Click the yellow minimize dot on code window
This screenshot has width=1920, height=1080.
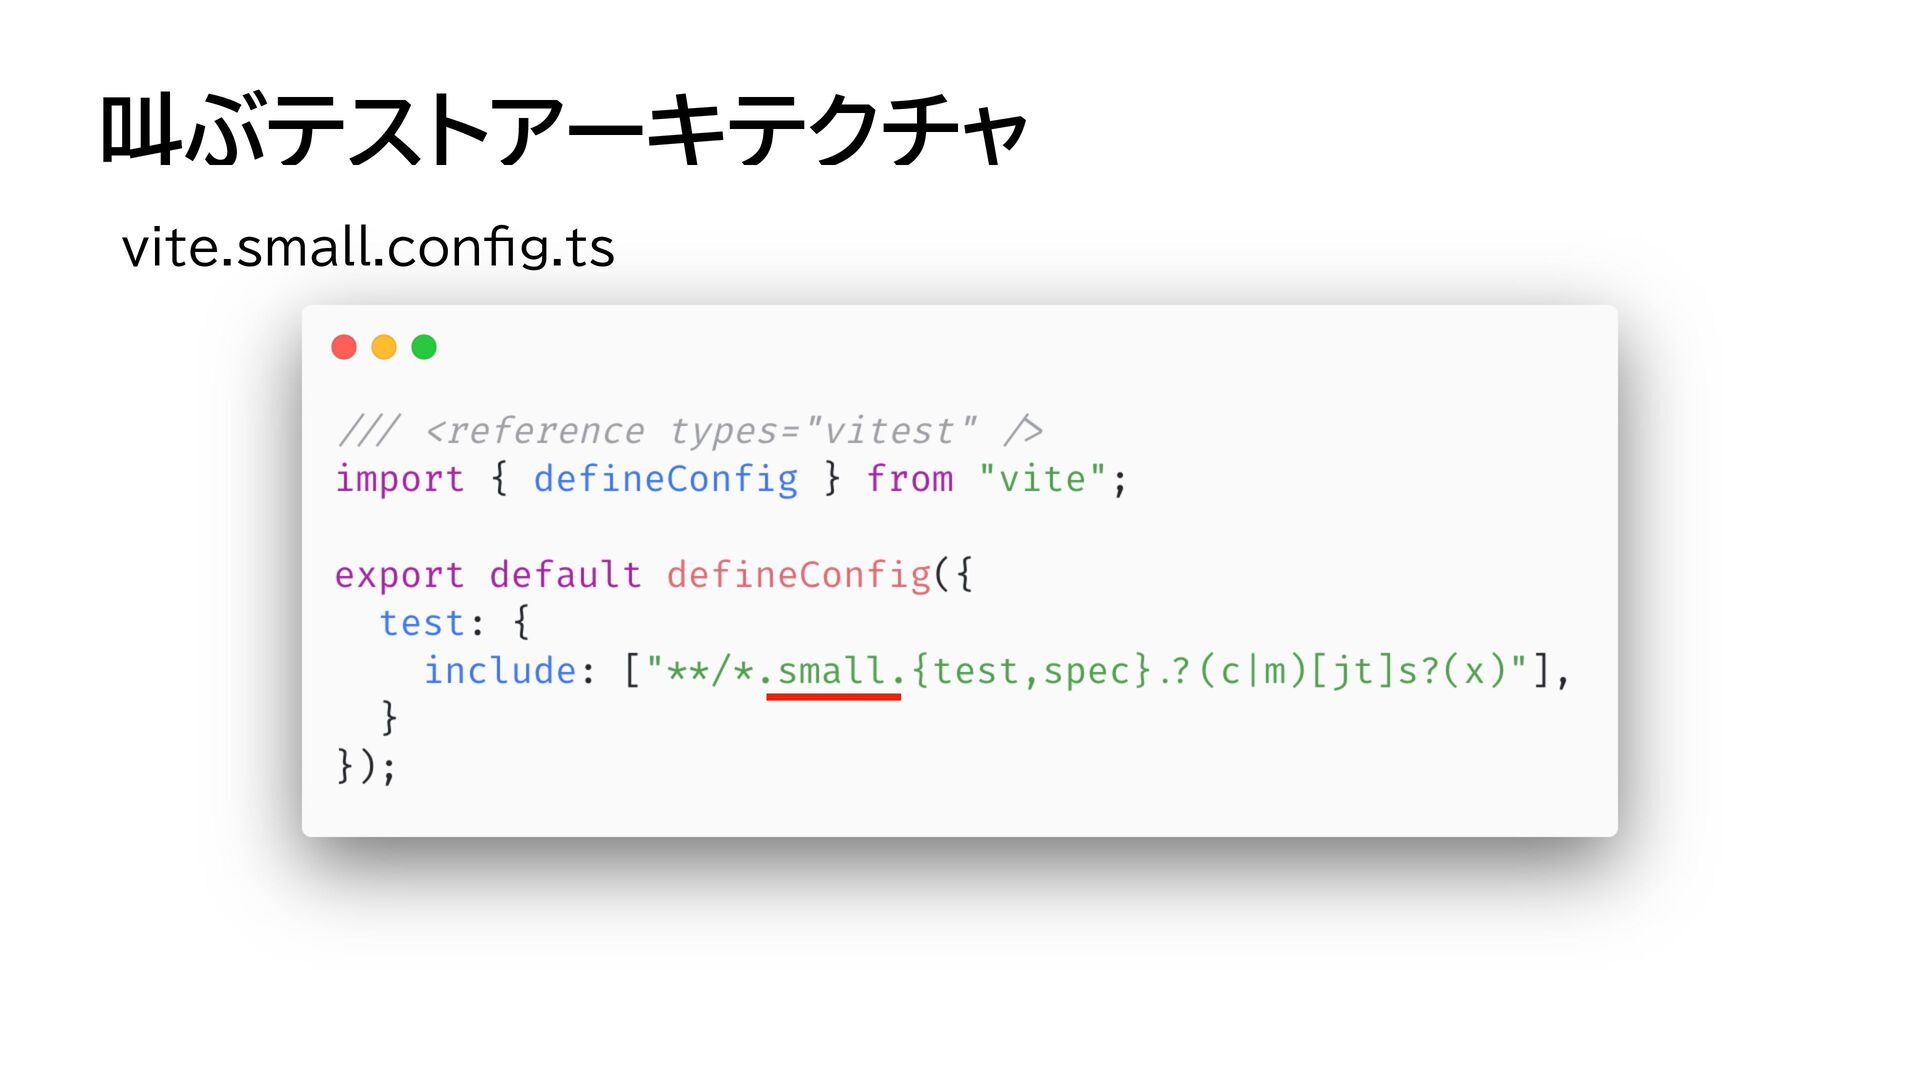pos(384,347)
